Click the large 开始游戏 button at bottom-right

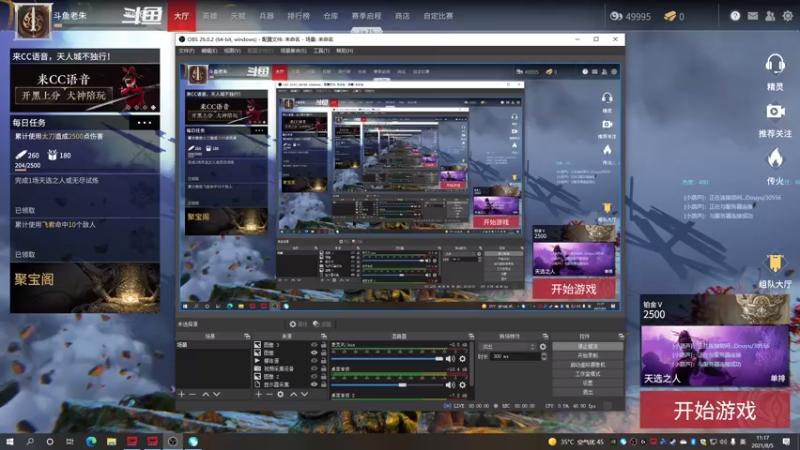click(714, 410)
